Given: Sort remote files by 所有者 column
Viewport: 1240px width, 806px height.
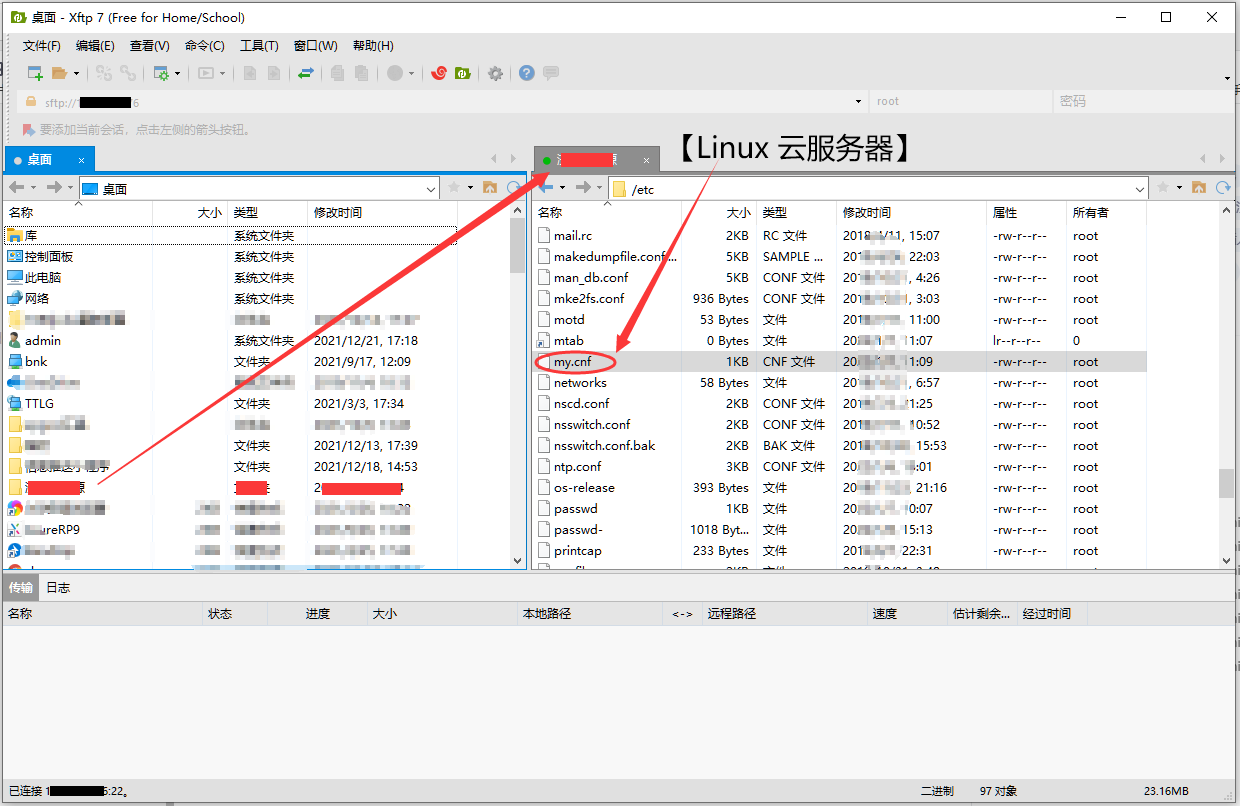Looking at the screenshot, I should [1107, 212].
